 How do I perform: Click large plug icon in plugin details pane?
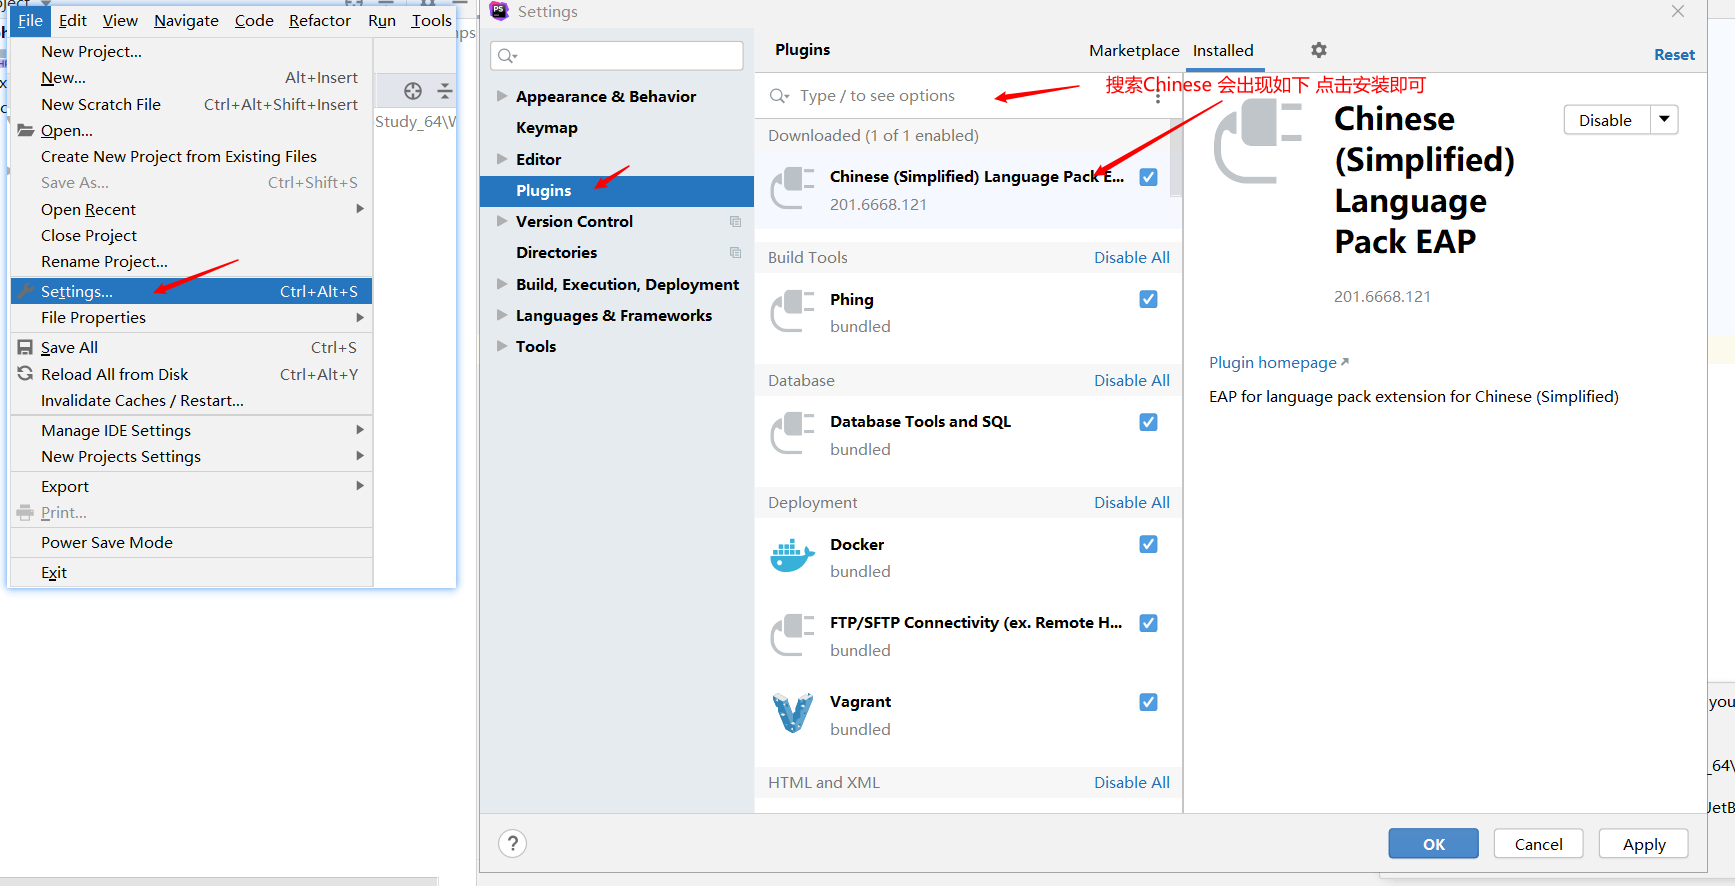click(x=1257, y=142)
